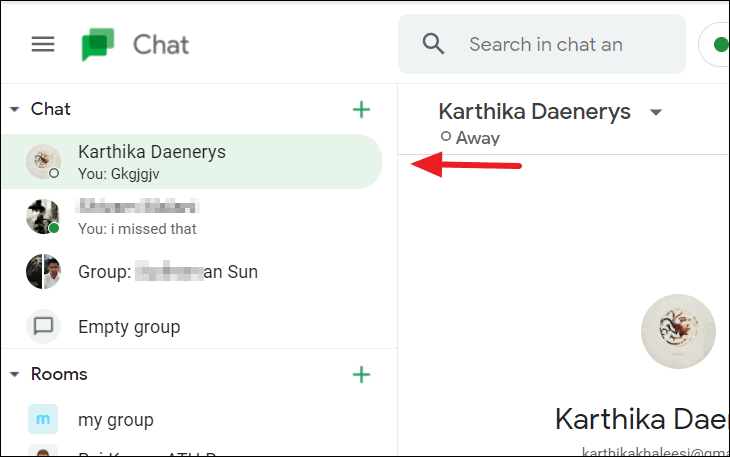
Task: Start a new chat with plus icon
Action: coord(361,110)
